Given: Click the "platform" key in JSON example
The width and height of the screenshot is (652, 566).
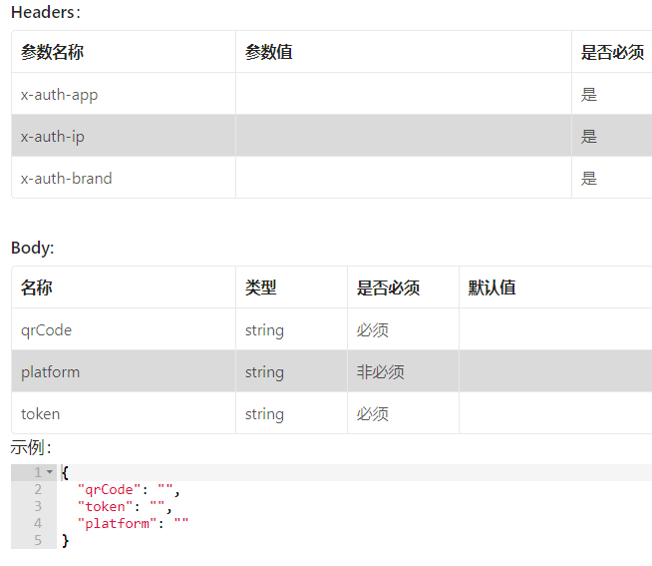Looking at the screenshot, I should coord(117,524).
